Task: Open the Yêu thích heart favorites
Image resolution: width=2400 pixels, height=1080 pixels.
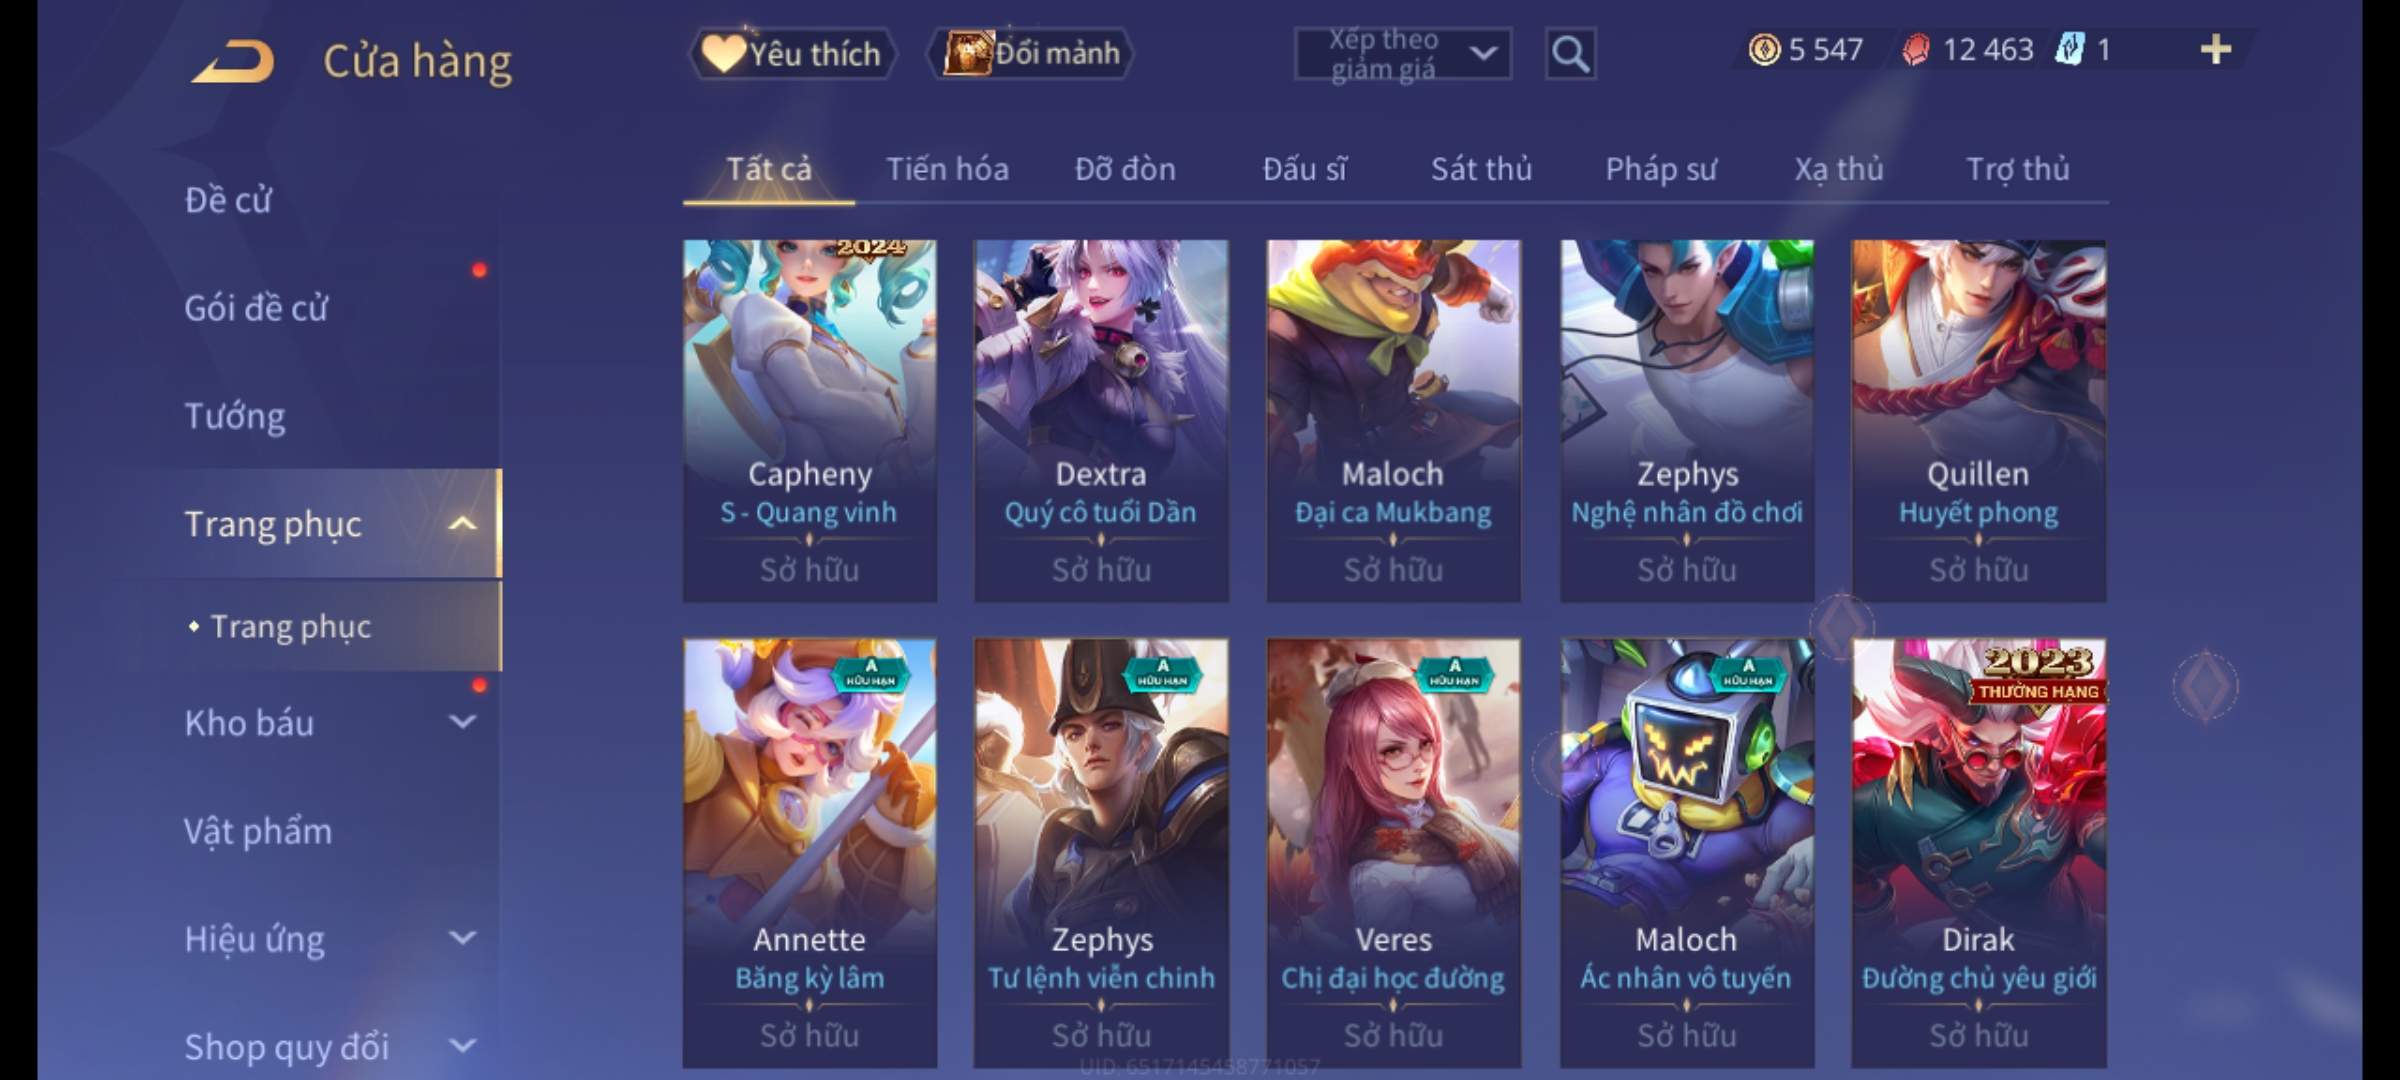Action: pos(792,53)
